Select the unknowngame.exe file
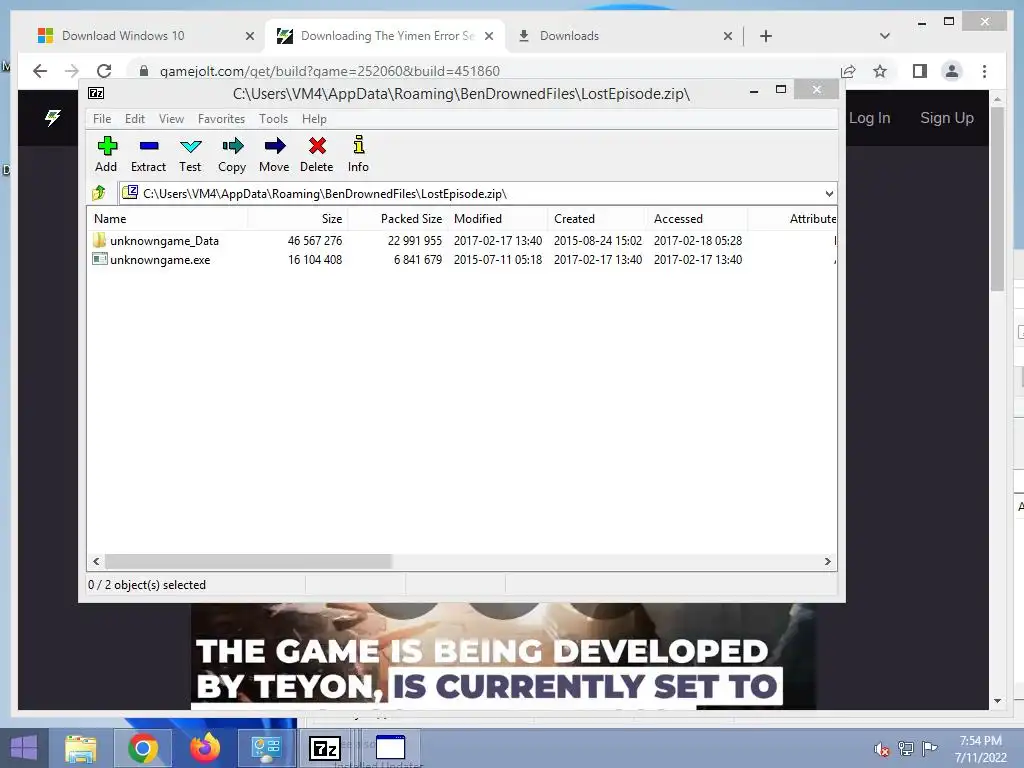Image resolution: width=1024 pixels, height=768 pixels. pos(462,260)
